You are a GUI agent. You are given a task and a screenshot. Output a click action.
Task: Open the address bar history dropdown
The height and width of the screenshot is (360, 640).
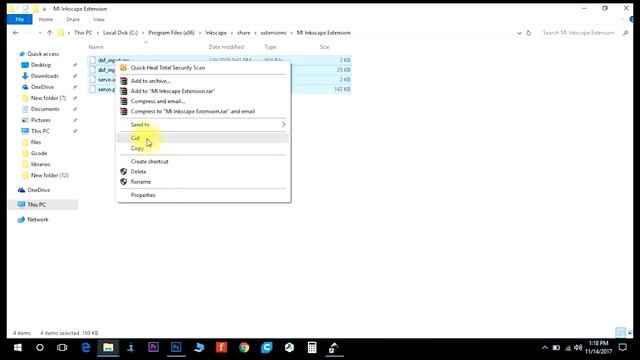click(x=519, y=33)
